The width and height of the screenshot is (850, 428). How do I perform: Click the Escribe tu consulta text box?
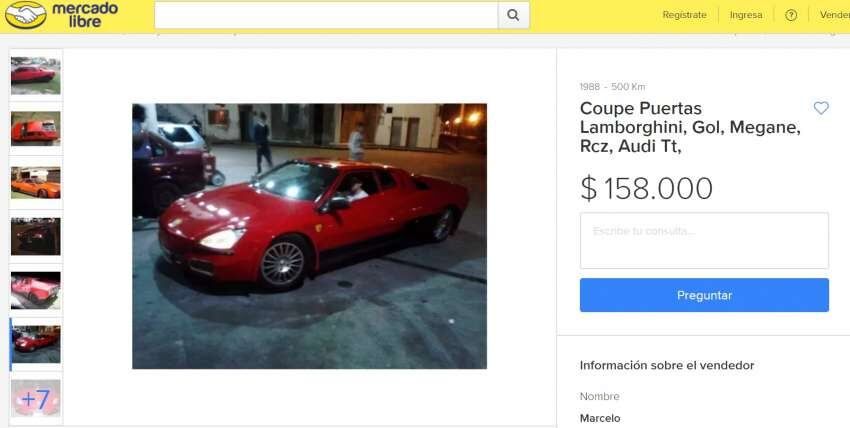704,241
